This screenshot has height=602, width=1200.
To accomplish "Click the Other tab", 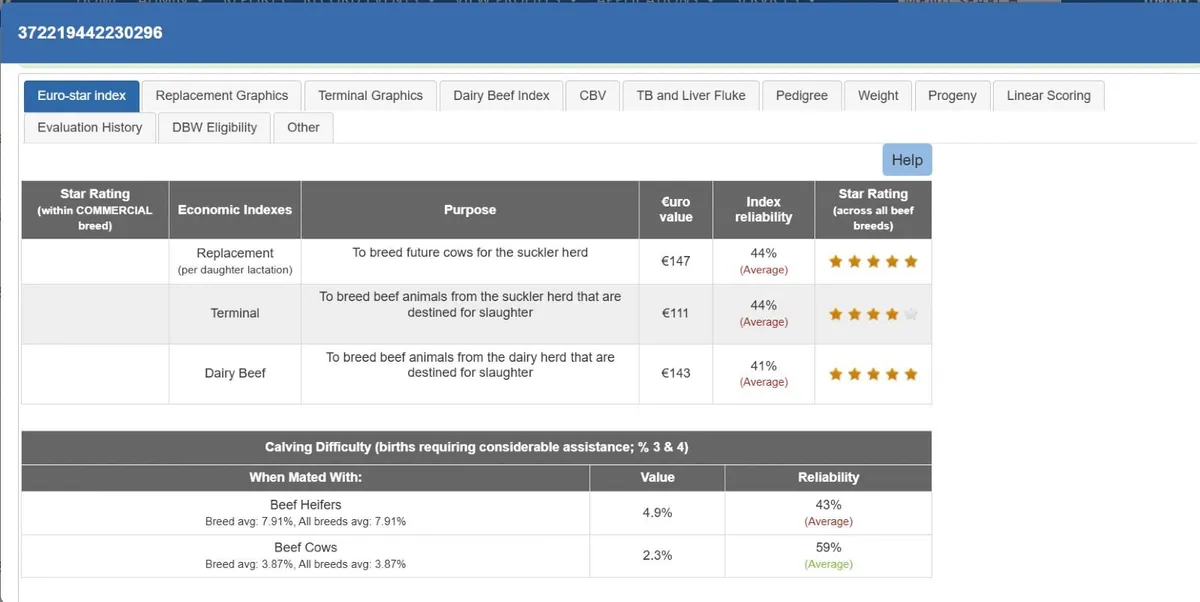I will (x=303, y=128).
